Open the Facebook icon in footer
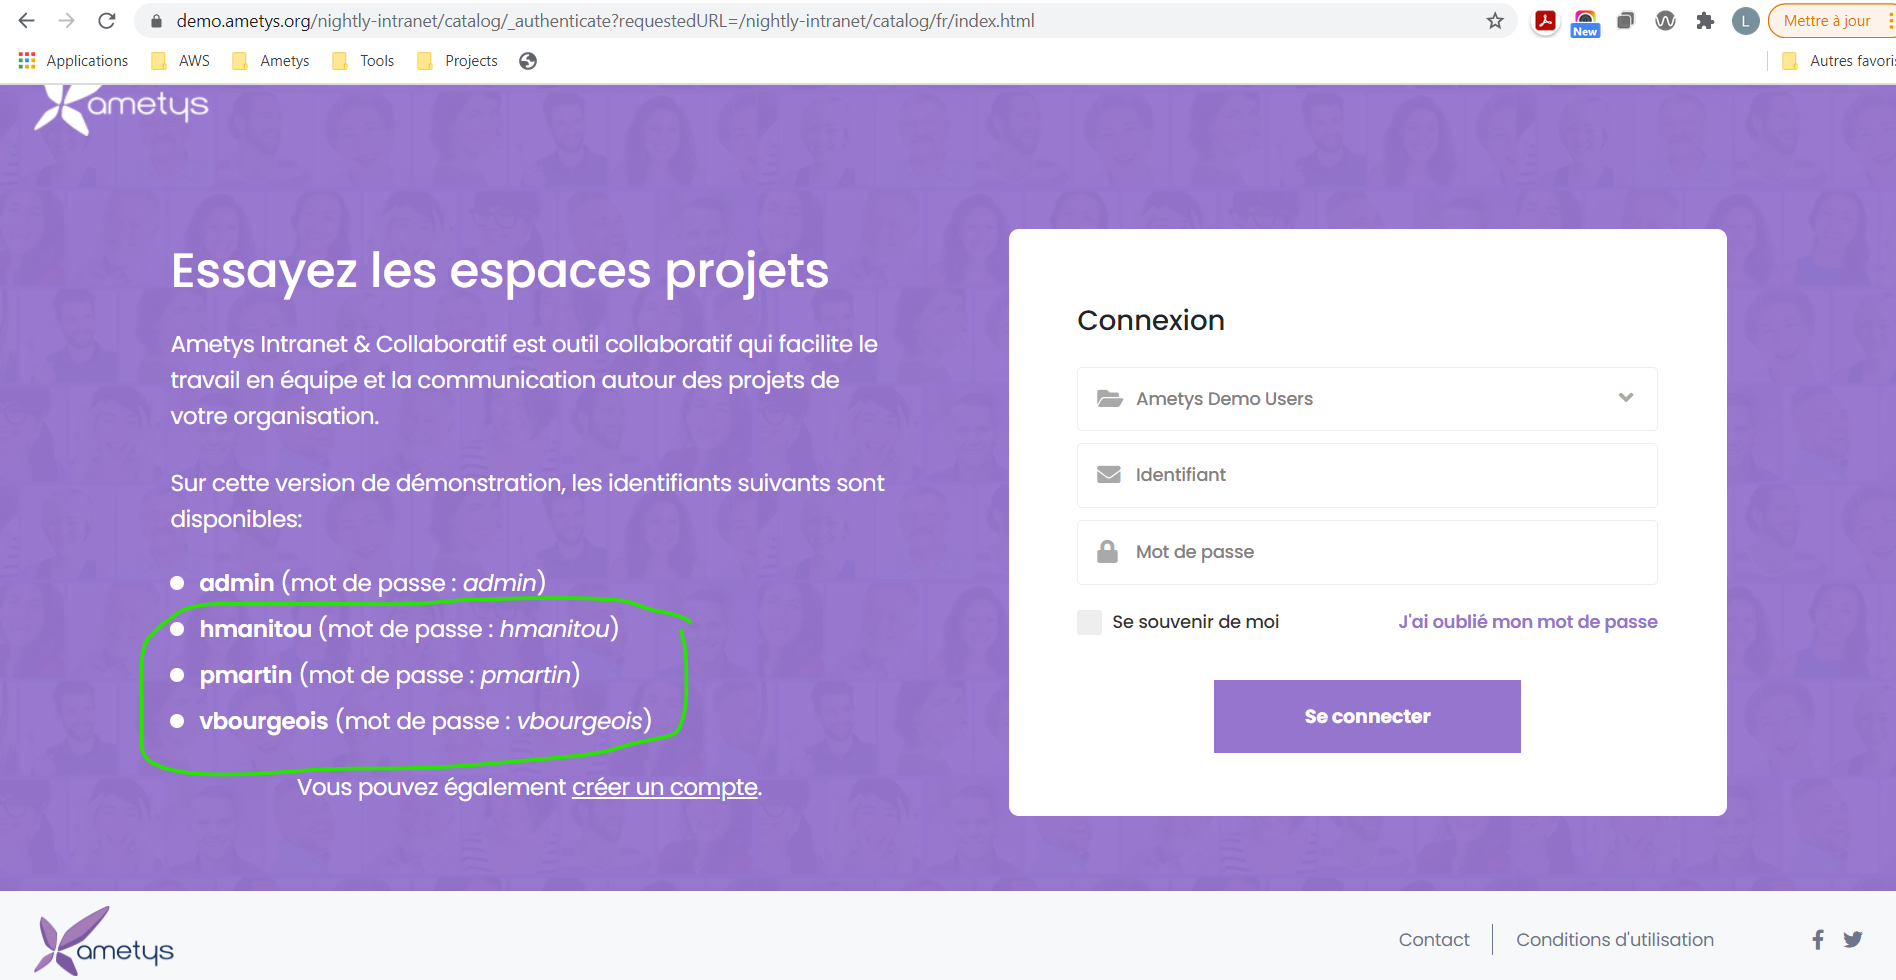Viewport: 1896px width, 980px height. pos(1818,940)
